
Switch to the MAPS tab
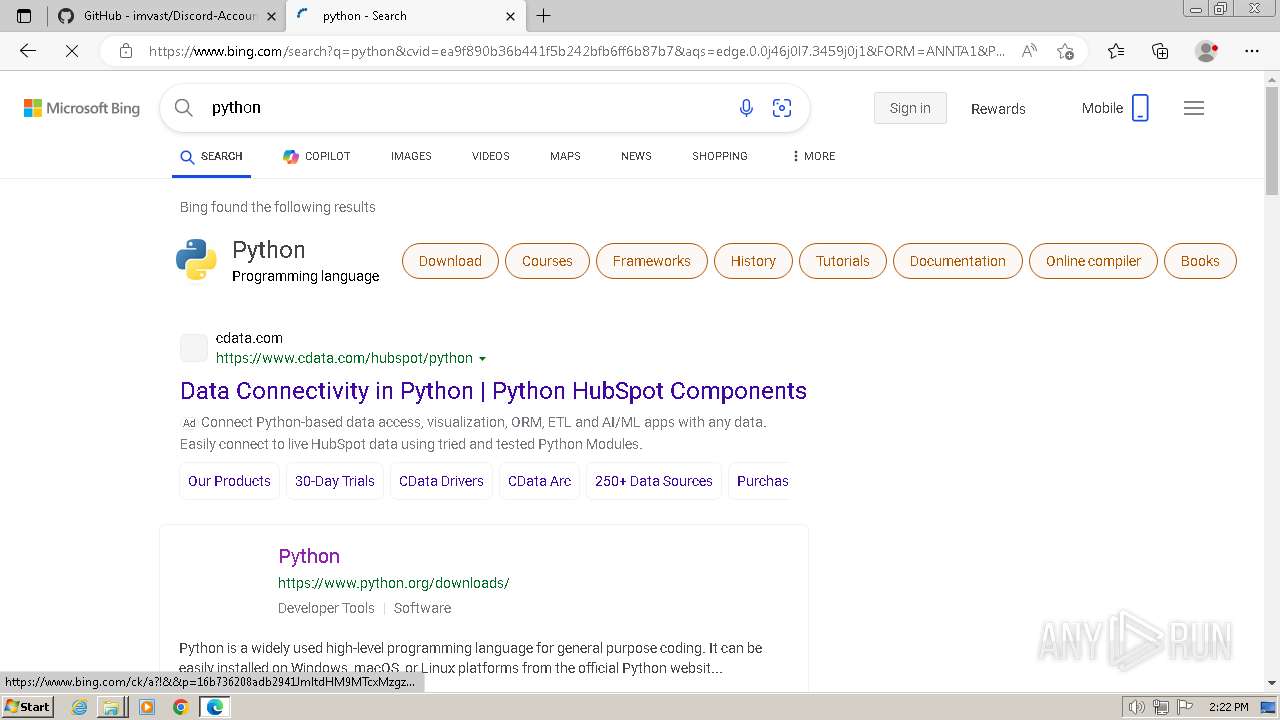[x=565, y=156]
